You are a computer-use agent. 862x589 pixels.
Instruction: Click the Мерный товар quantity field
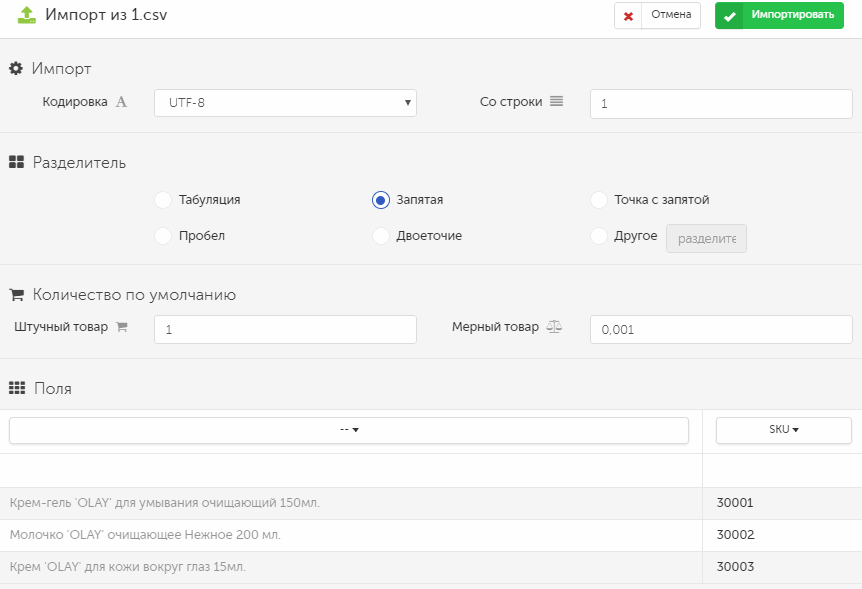click(x=721, y=329)
